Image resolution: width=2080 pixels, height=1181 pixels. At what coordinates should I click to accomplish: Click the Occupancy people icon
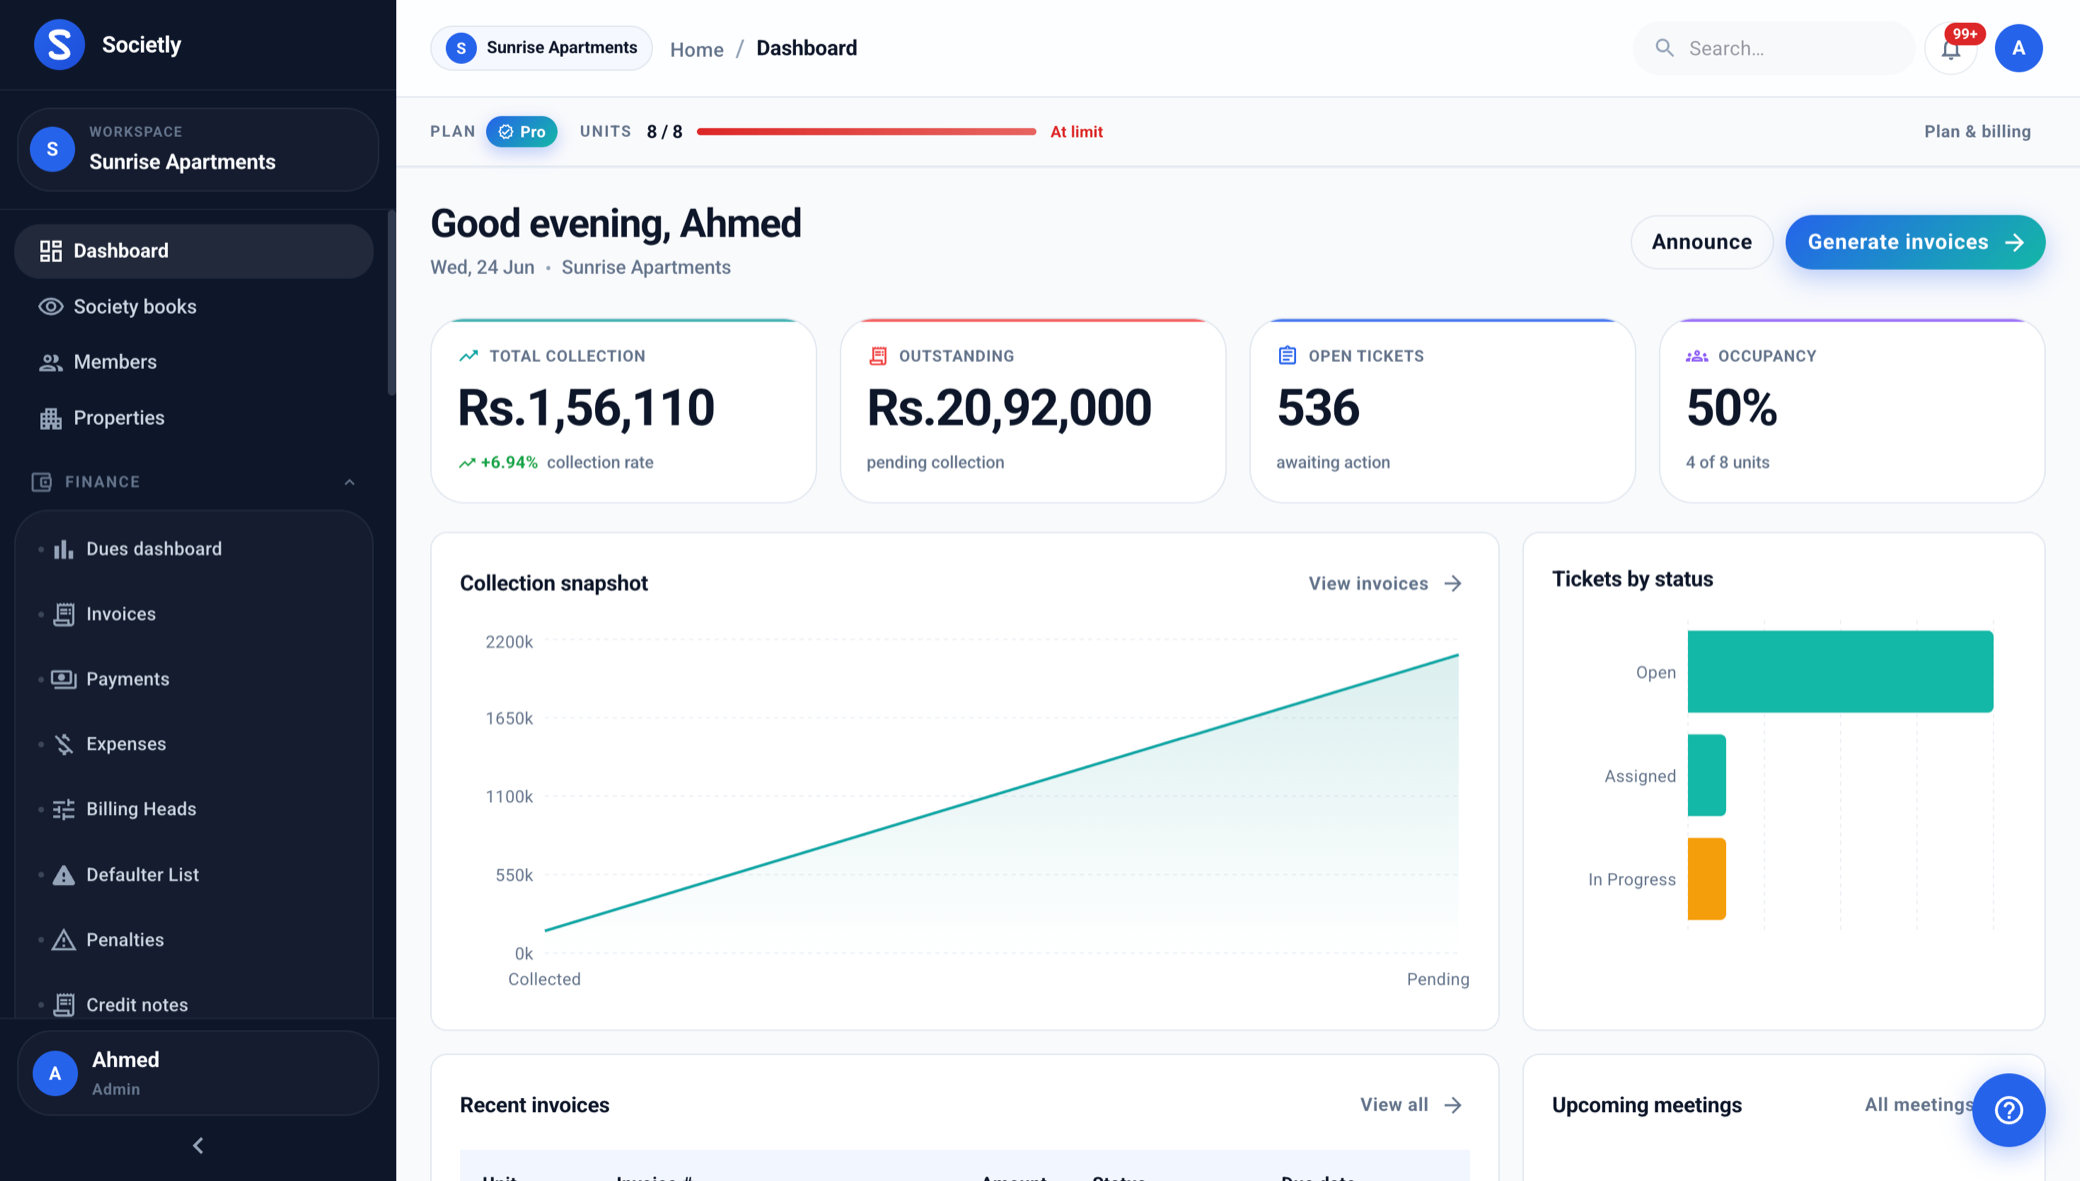1697,356
